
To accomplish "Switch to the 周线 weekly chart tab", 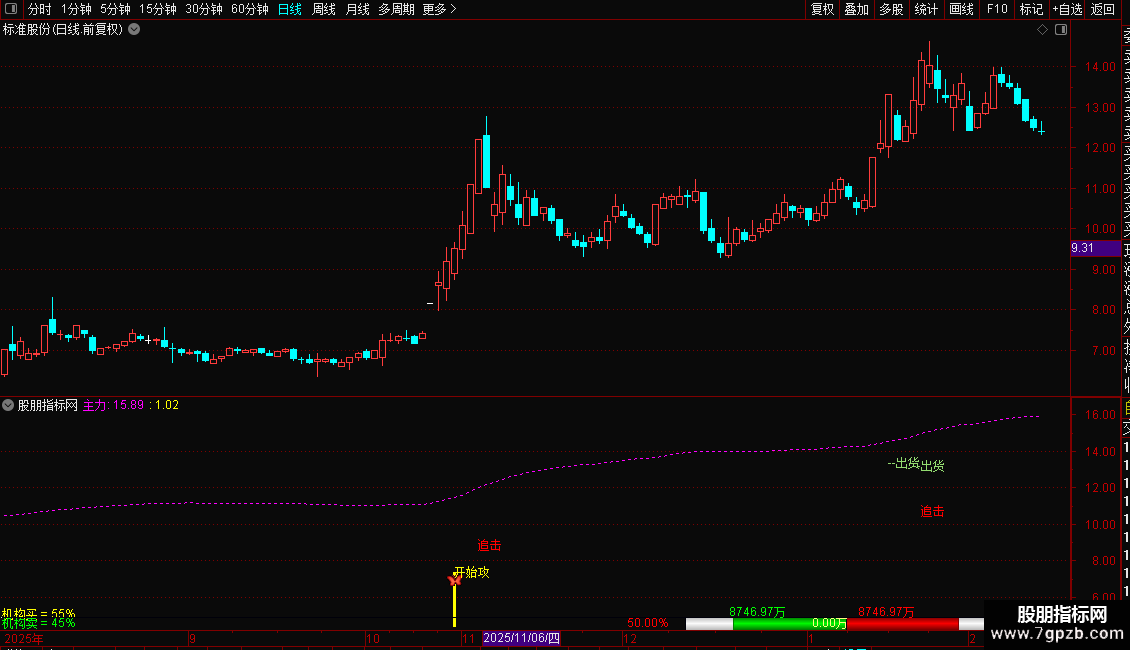I will click(324, 9).
